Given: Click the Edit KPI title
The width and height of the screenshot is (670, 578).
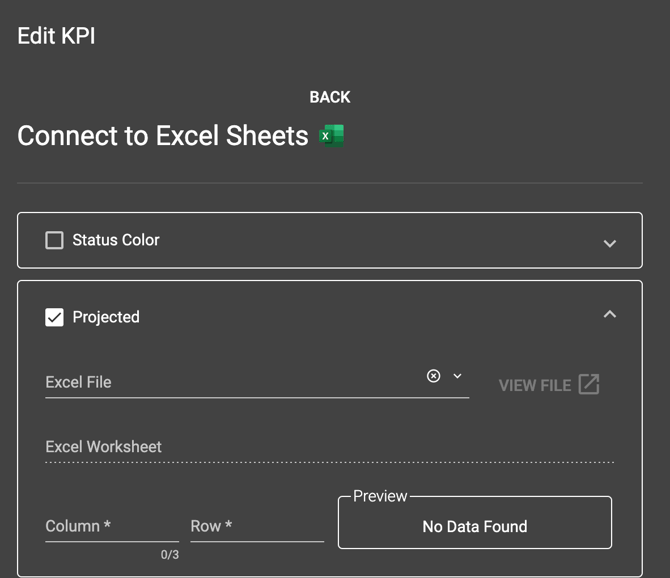Looking at the screenshot, I should 56,35.
